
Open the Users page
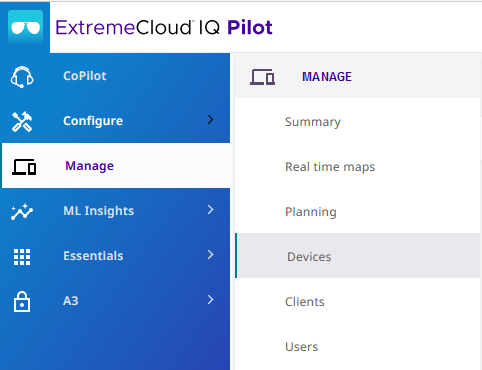pyautogui.click(x=358, y=347)
